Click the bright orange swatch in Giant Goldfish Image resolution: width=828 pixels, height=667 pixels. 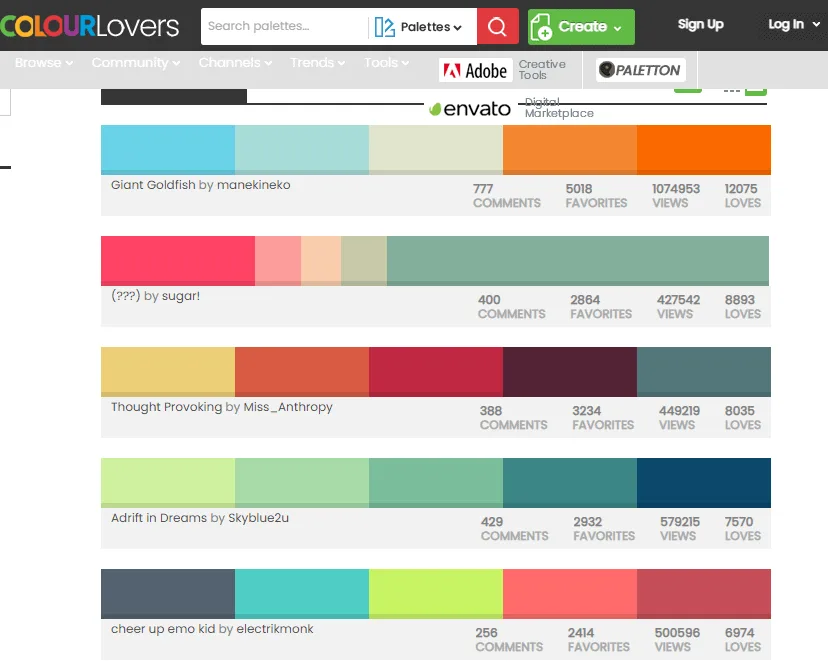click(x=704, y=149)
